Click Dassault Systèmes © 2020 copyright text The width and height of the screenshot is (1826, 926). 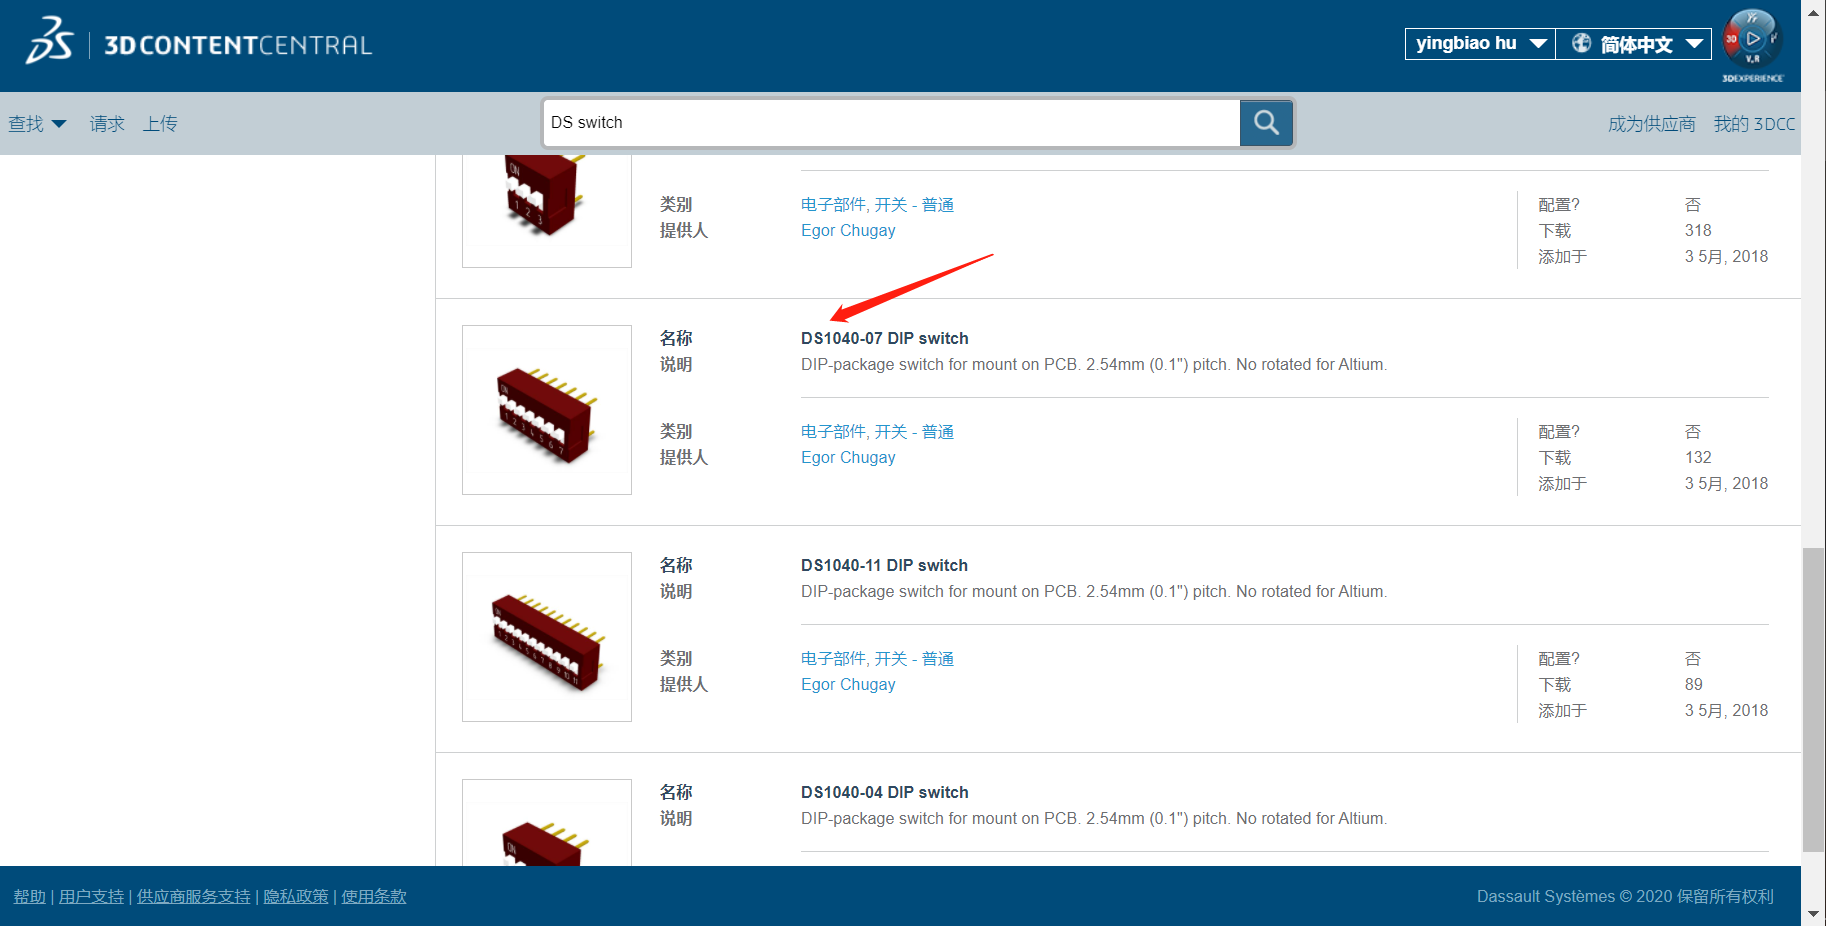pos(1625,896)
